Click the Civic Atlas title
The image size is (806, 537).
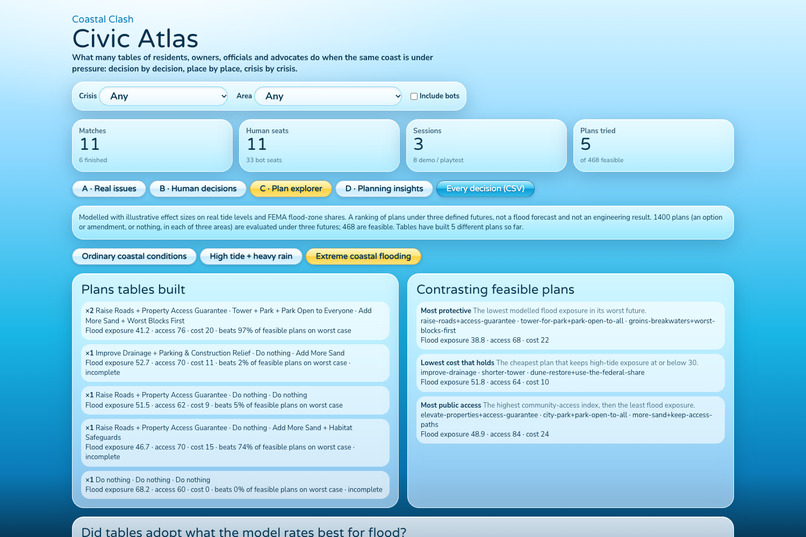tap(135, 39)
